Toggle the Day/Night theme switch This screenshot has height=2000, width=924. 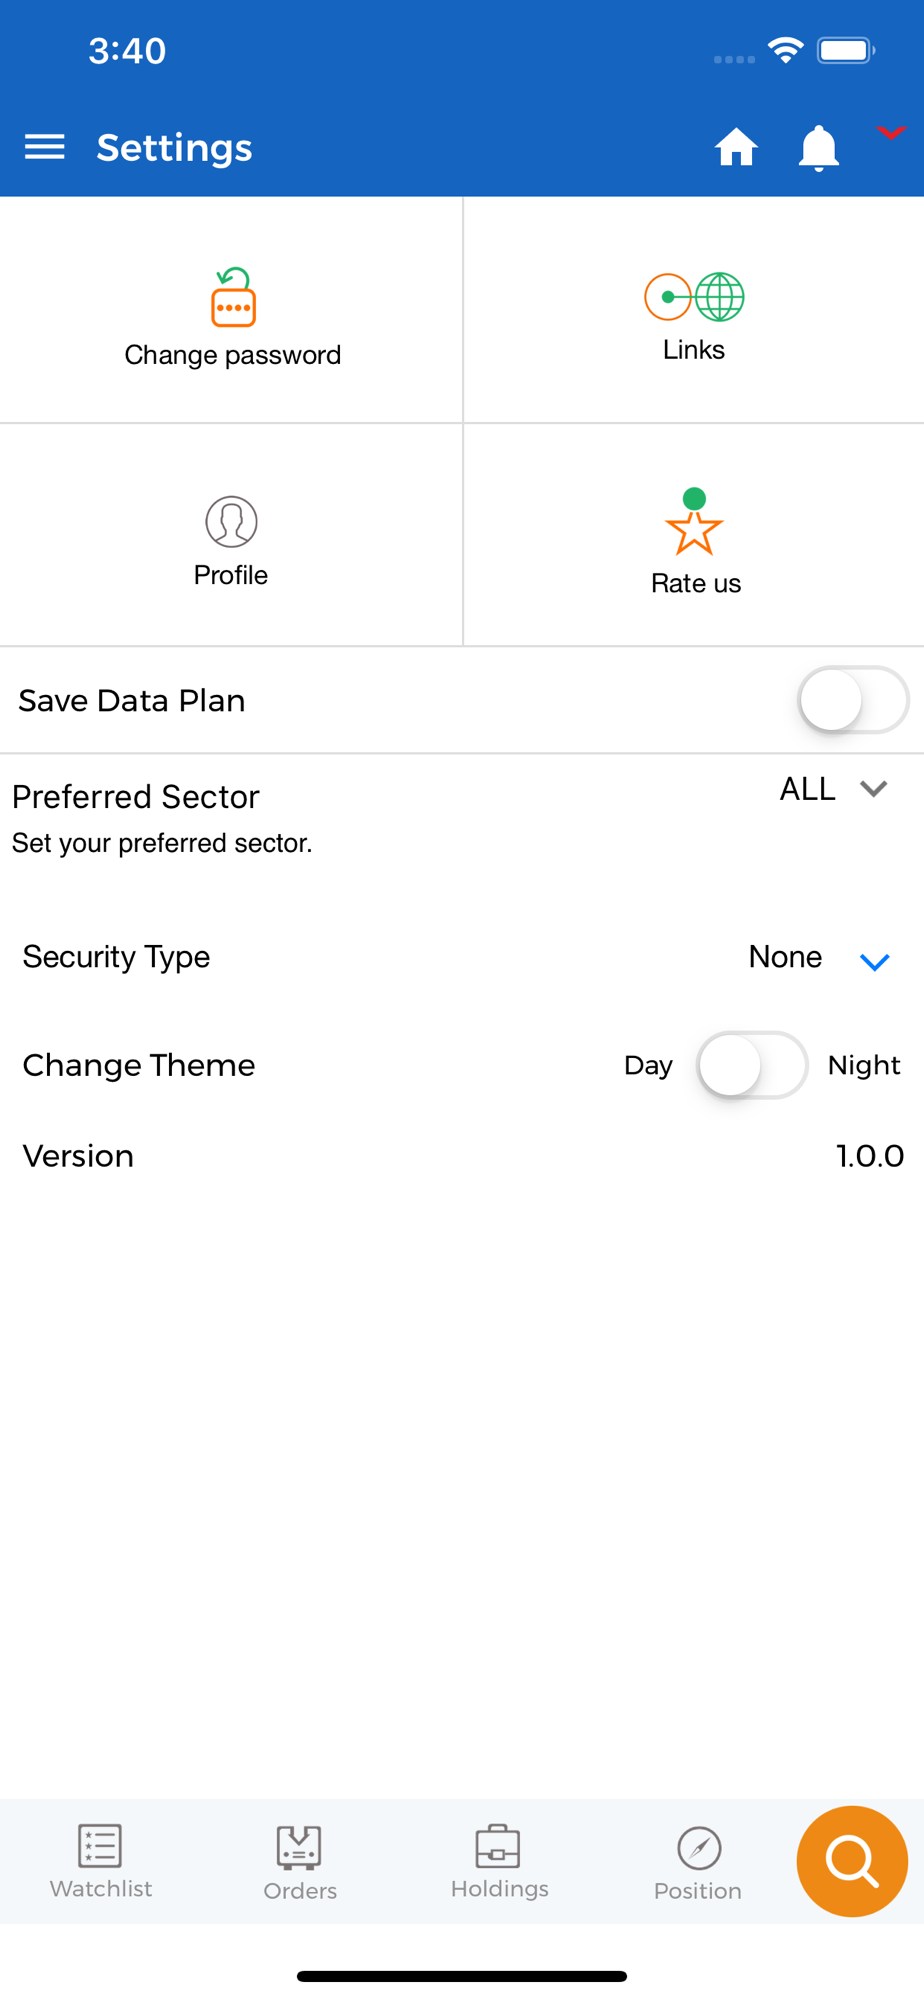point(752,1065)
